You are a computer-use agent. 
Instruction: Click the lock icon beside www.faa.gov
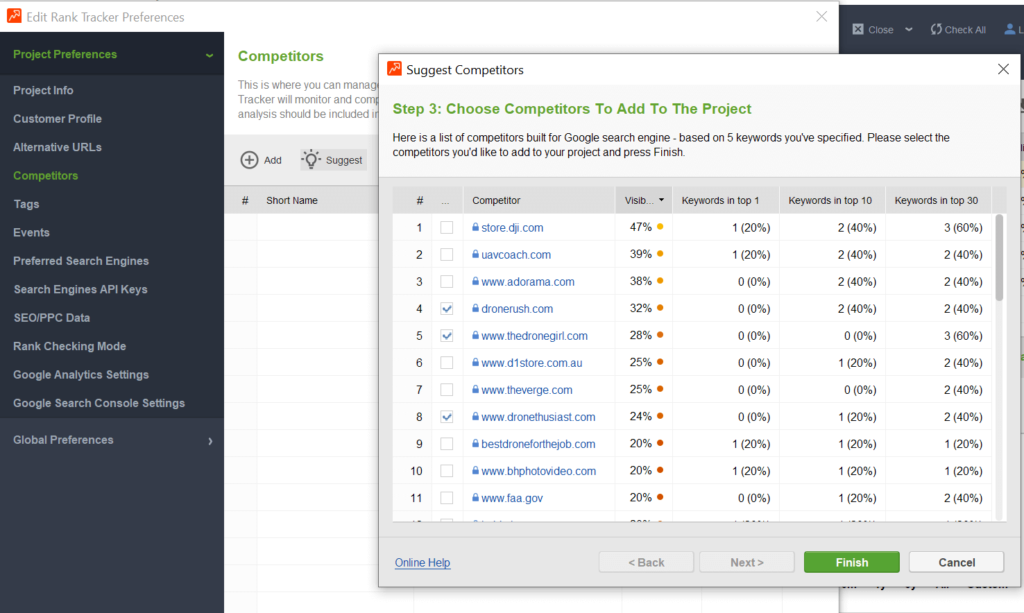[x=475, y=498]
